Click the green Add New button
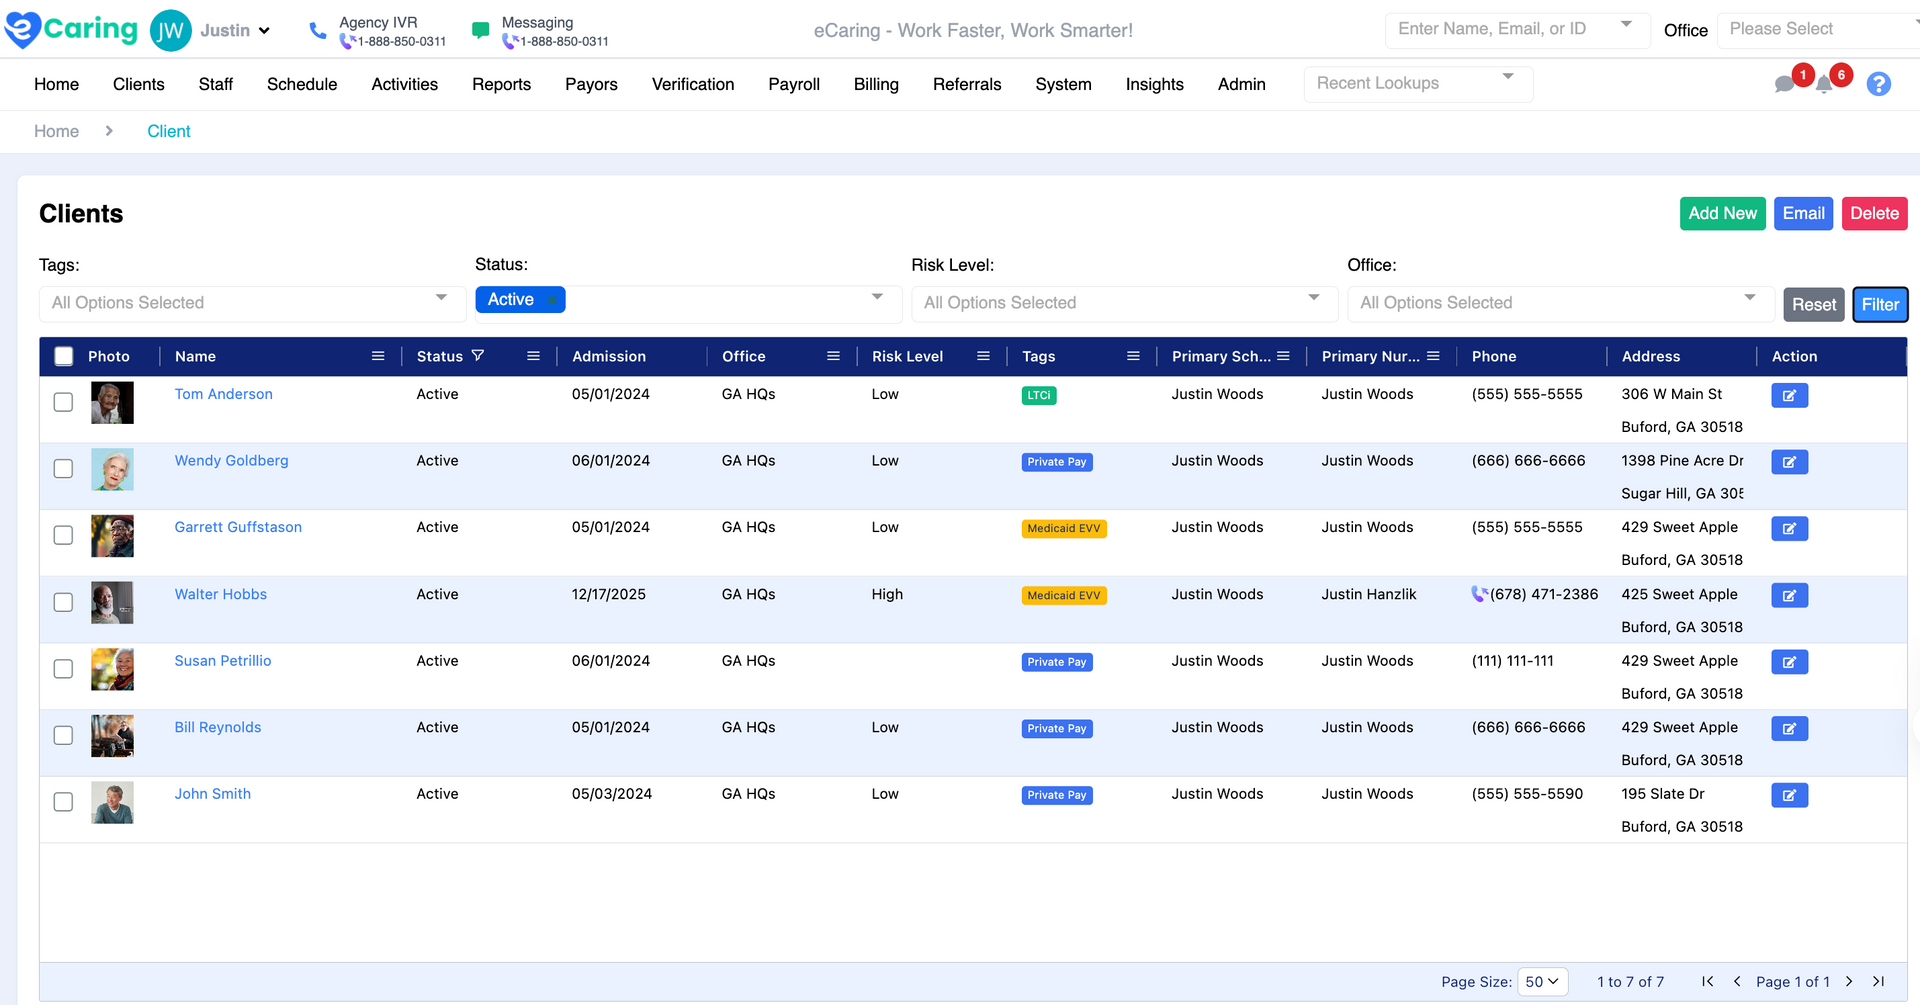This screenshot has height=1005, width=1920. [1722, 214]
